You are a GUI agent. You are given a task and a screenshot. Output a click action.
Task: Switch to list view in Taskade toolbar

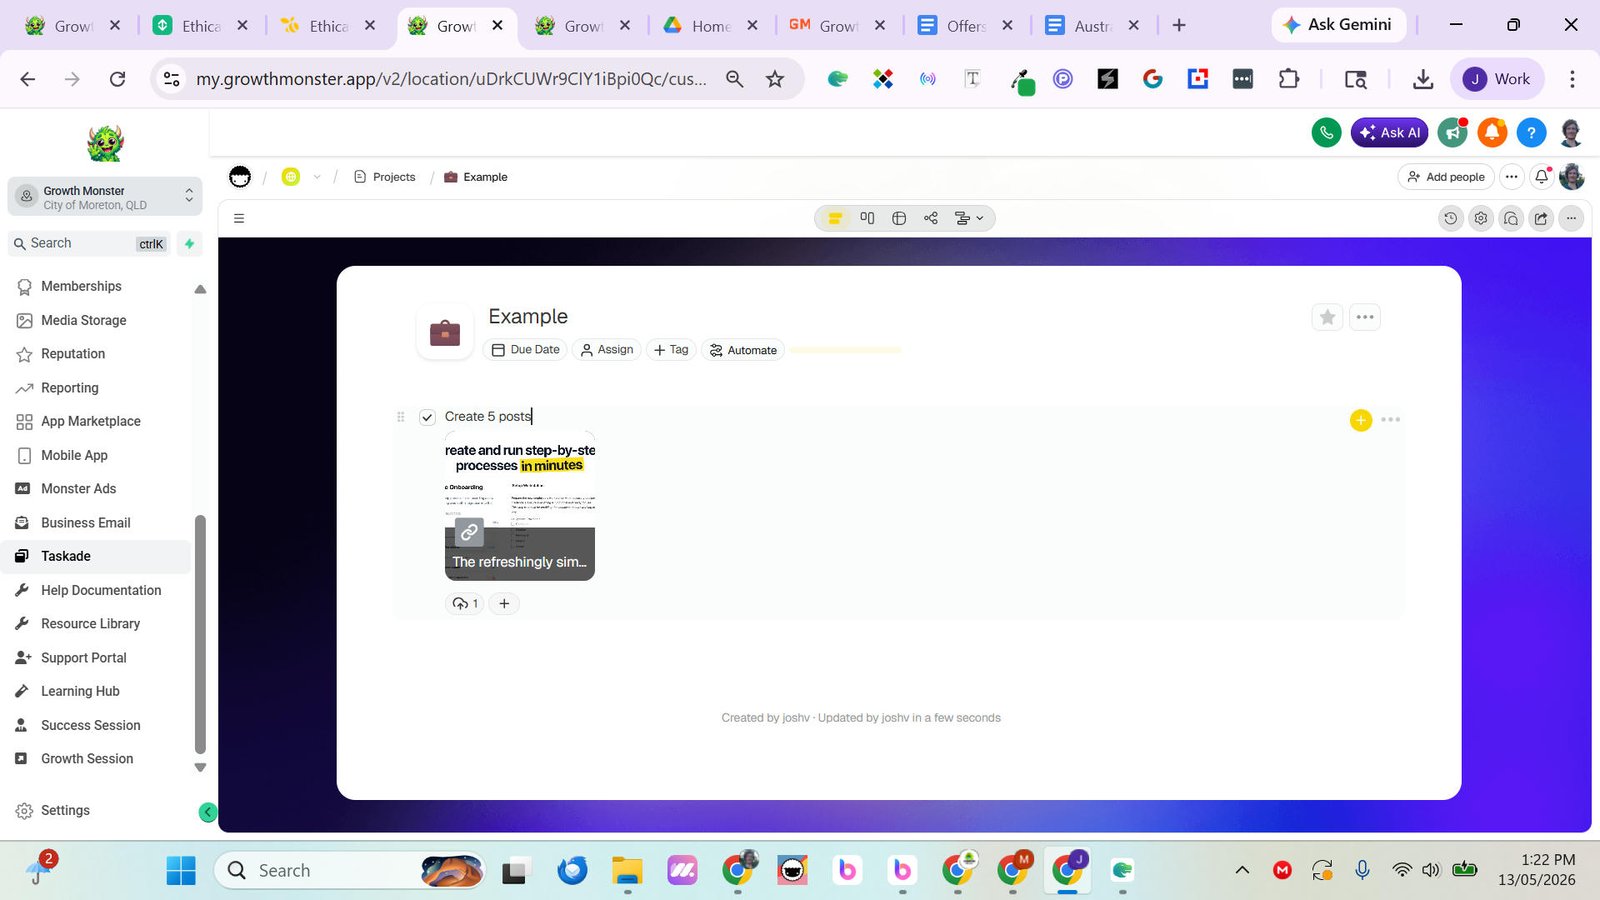[x=835, y=218]
